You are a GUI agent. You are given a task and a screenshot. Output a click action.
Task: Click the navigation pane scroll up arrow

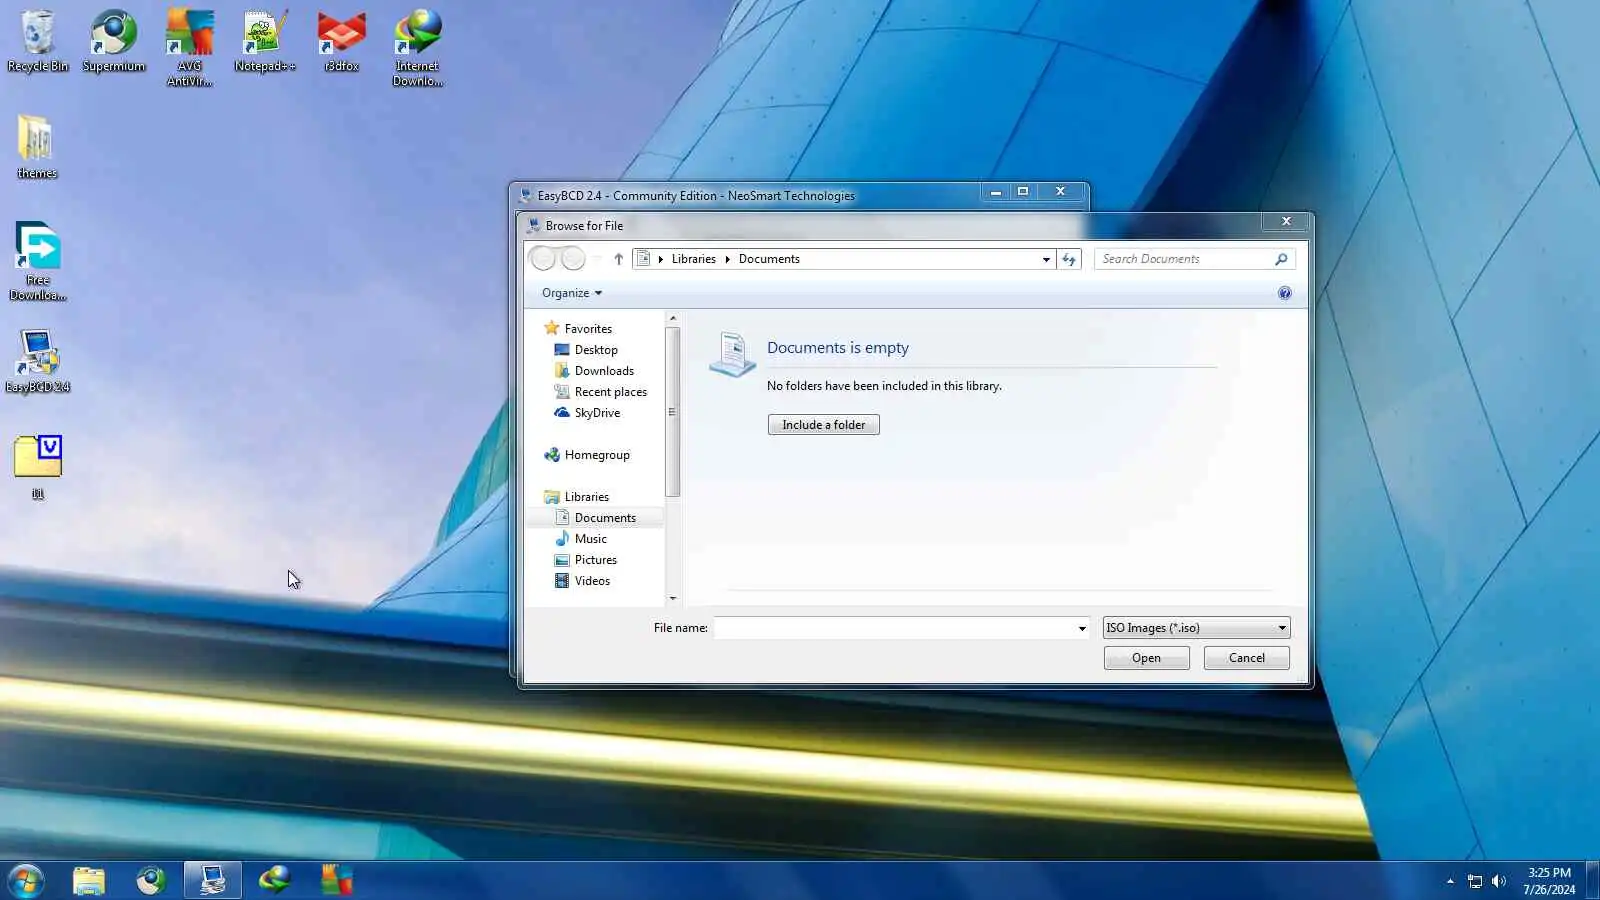click(x=672, y=318)
